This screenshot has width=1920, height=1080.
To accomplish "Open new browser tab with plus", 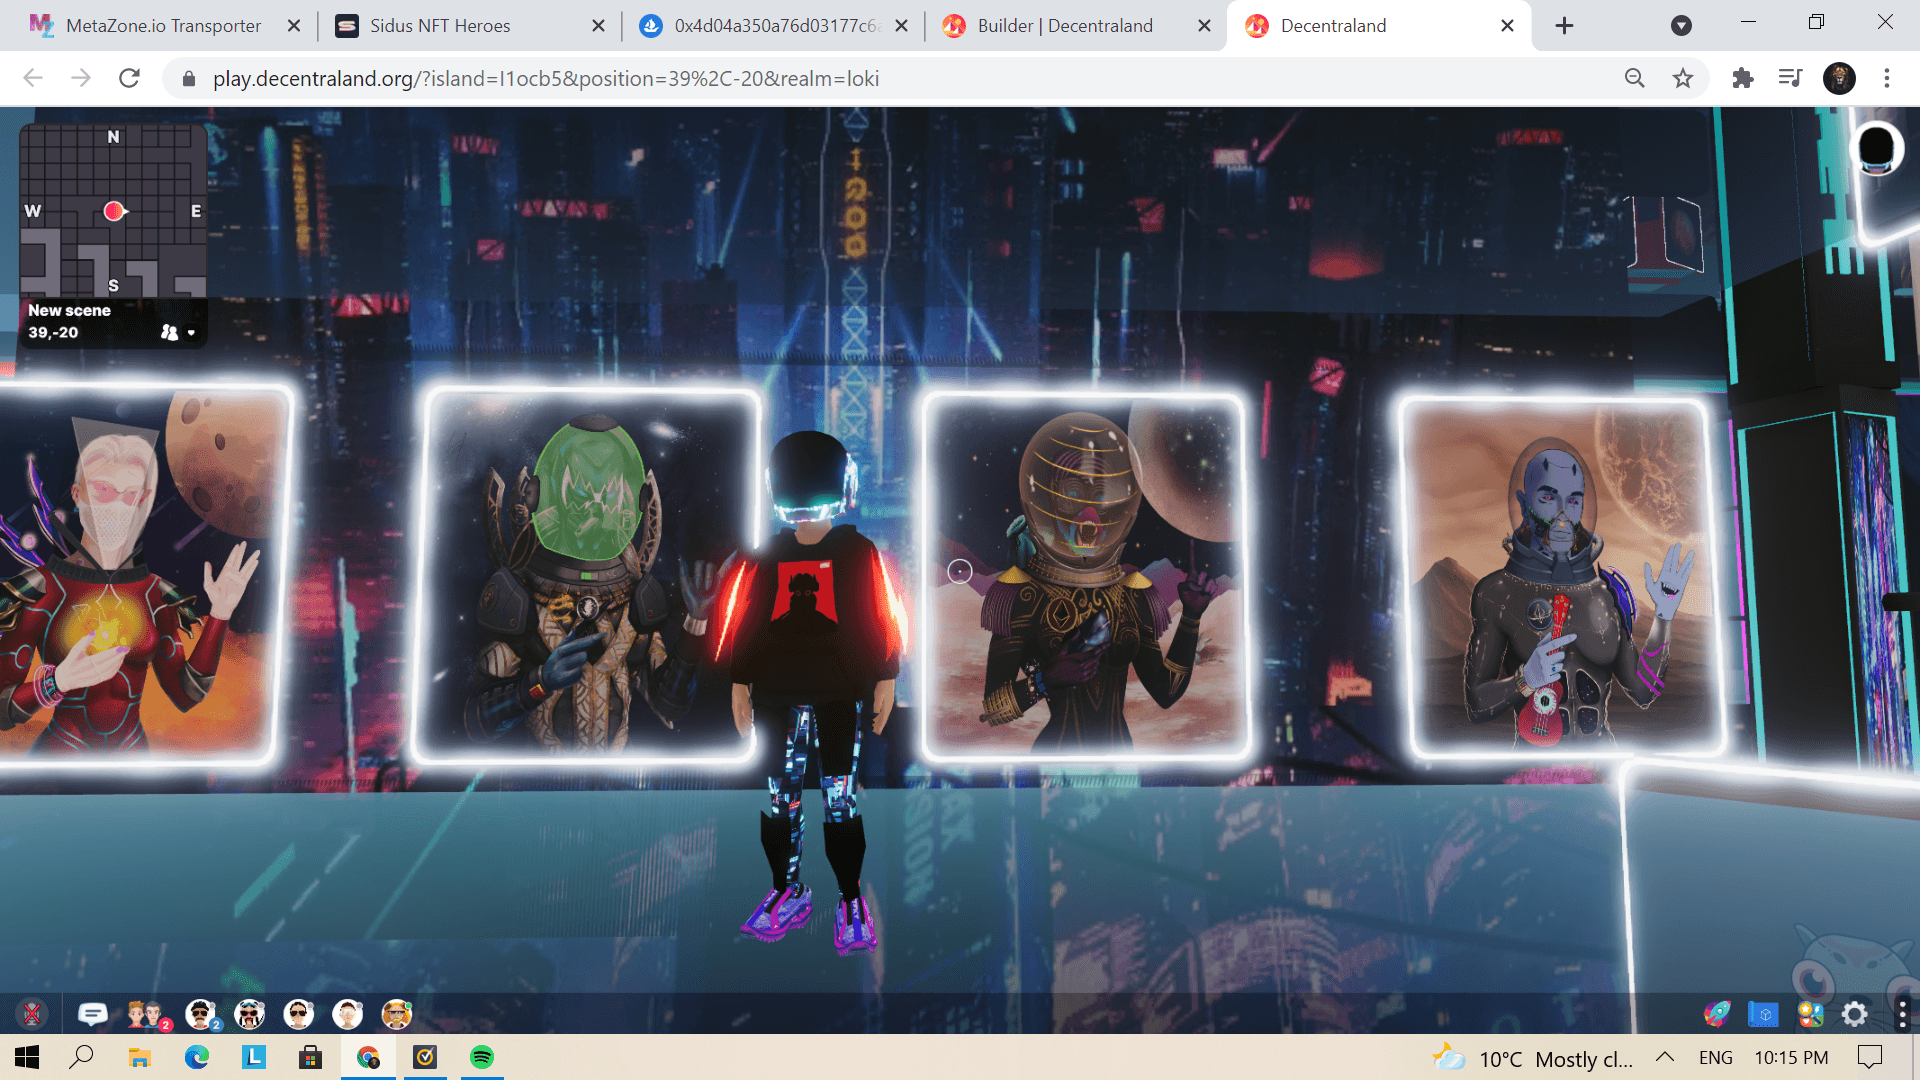I will 1564,26.
